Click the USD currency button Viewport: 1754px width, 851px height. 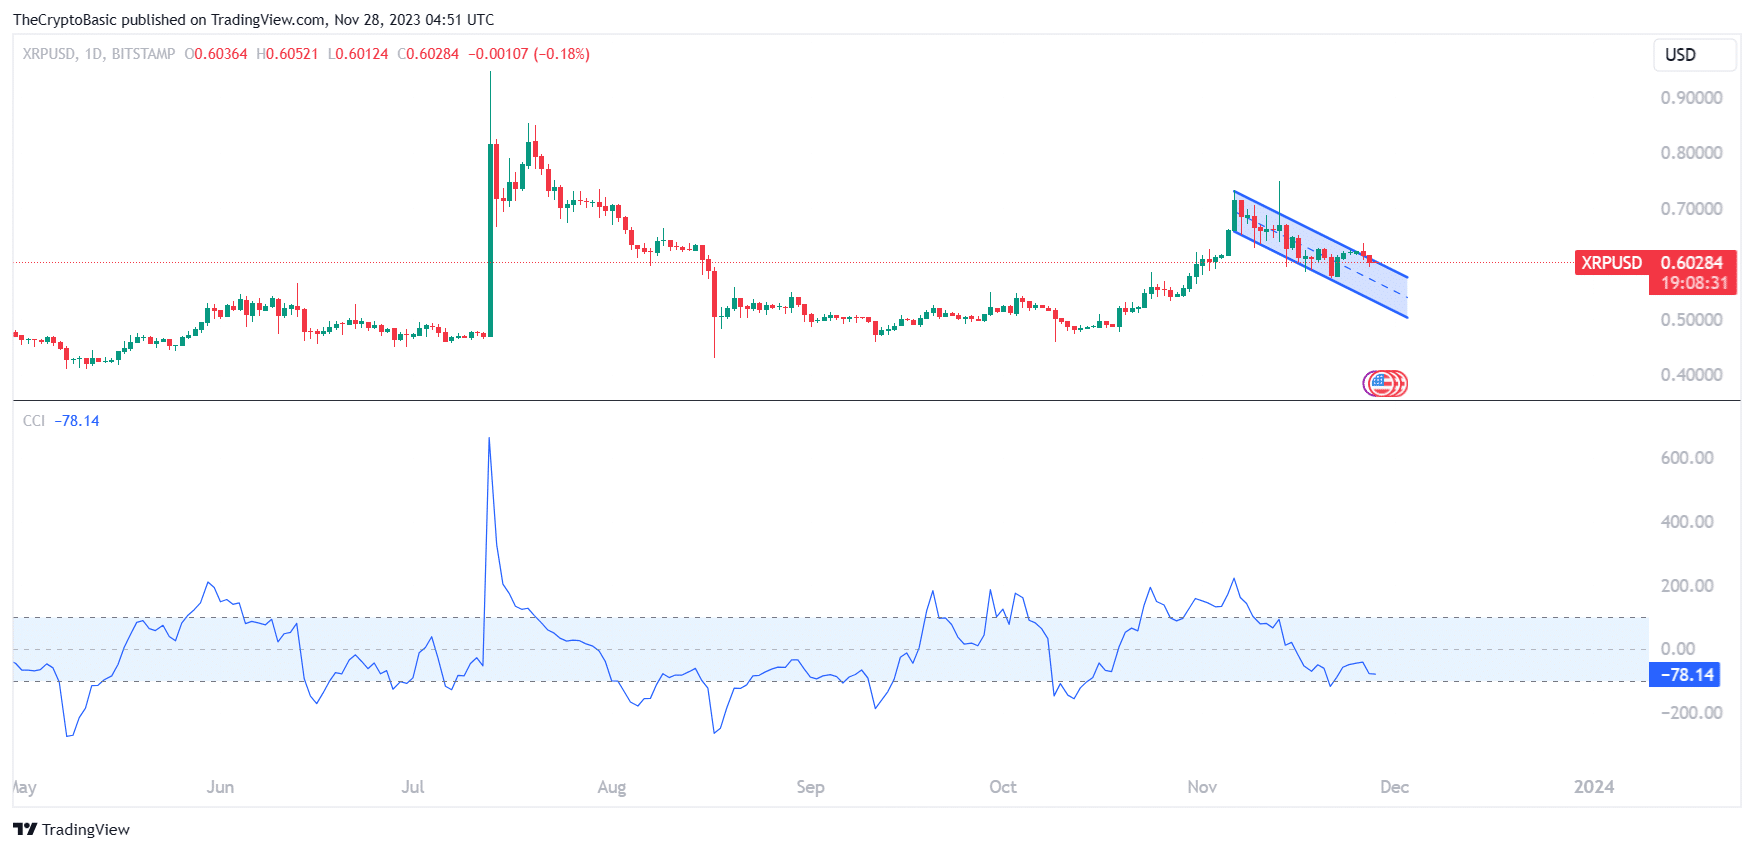(x=1694, y=55)
